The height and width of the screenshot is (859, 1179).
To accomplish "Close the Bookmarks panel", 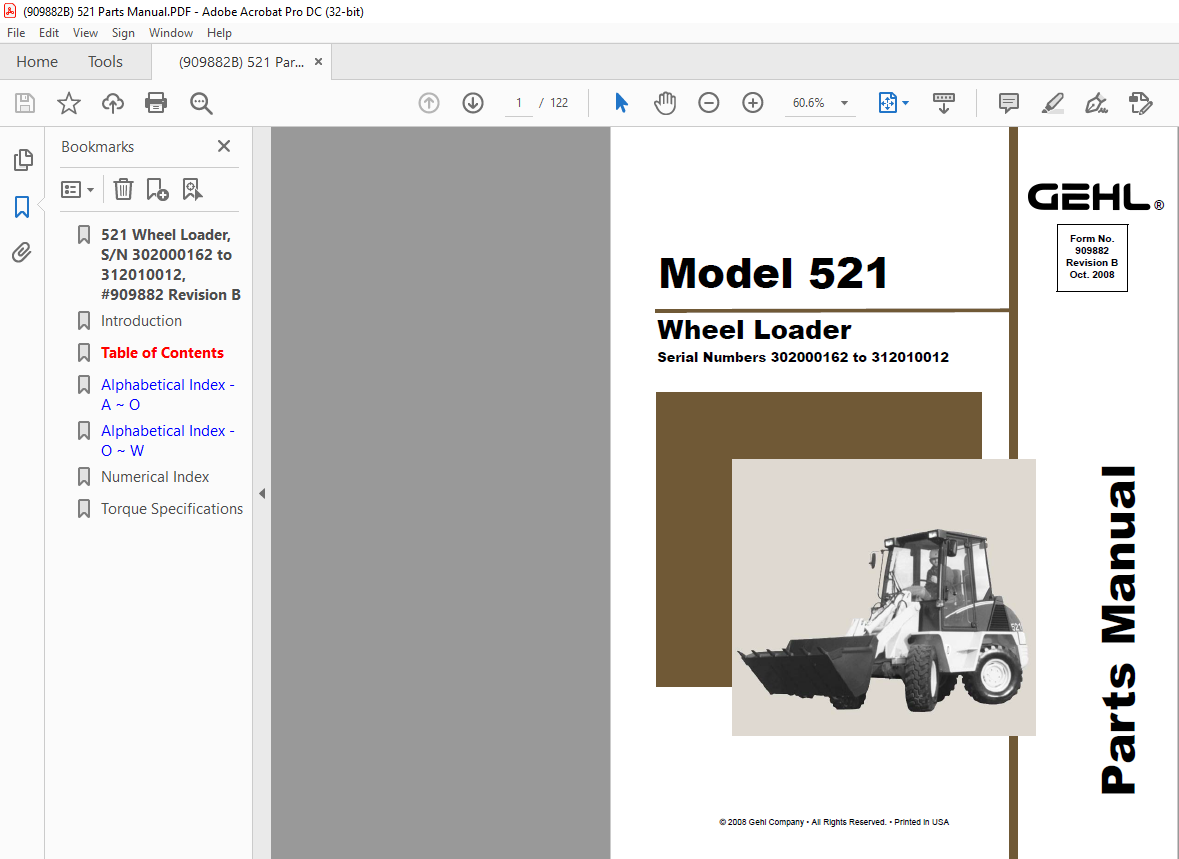I will 224,146.
